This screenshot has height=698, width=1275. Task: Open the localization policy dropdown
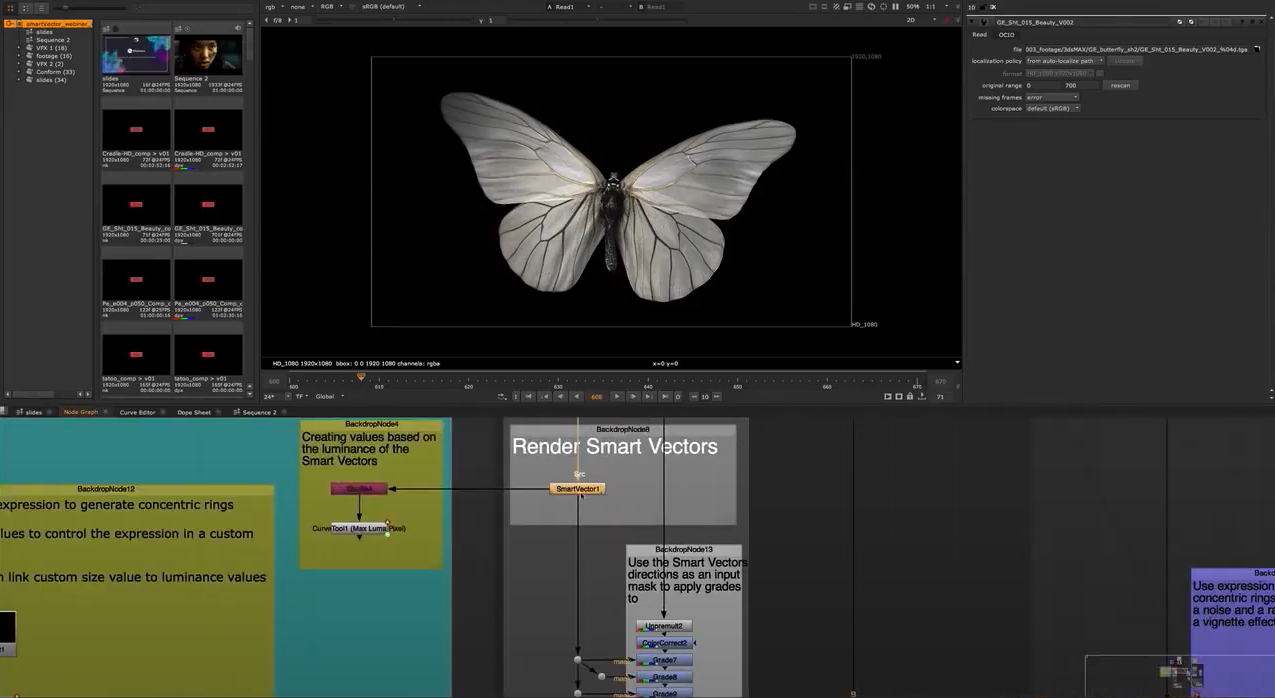[1065, 61]
